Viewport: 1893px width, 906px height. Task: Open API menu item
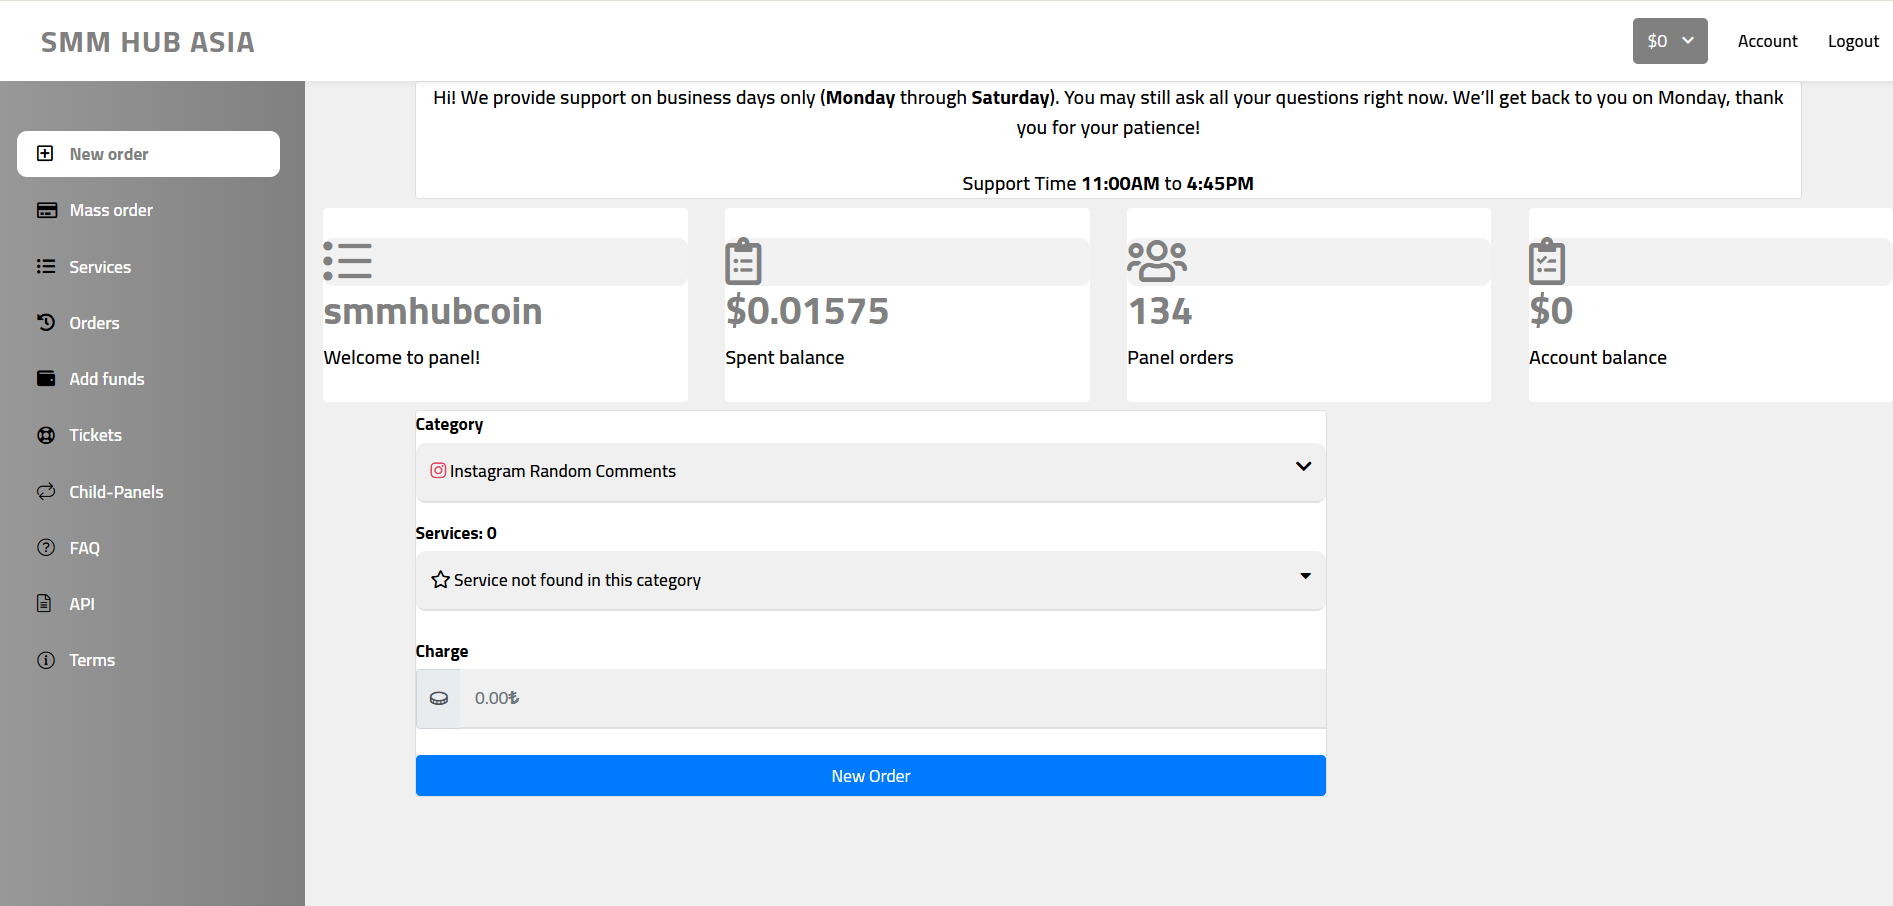coord(148,604)
